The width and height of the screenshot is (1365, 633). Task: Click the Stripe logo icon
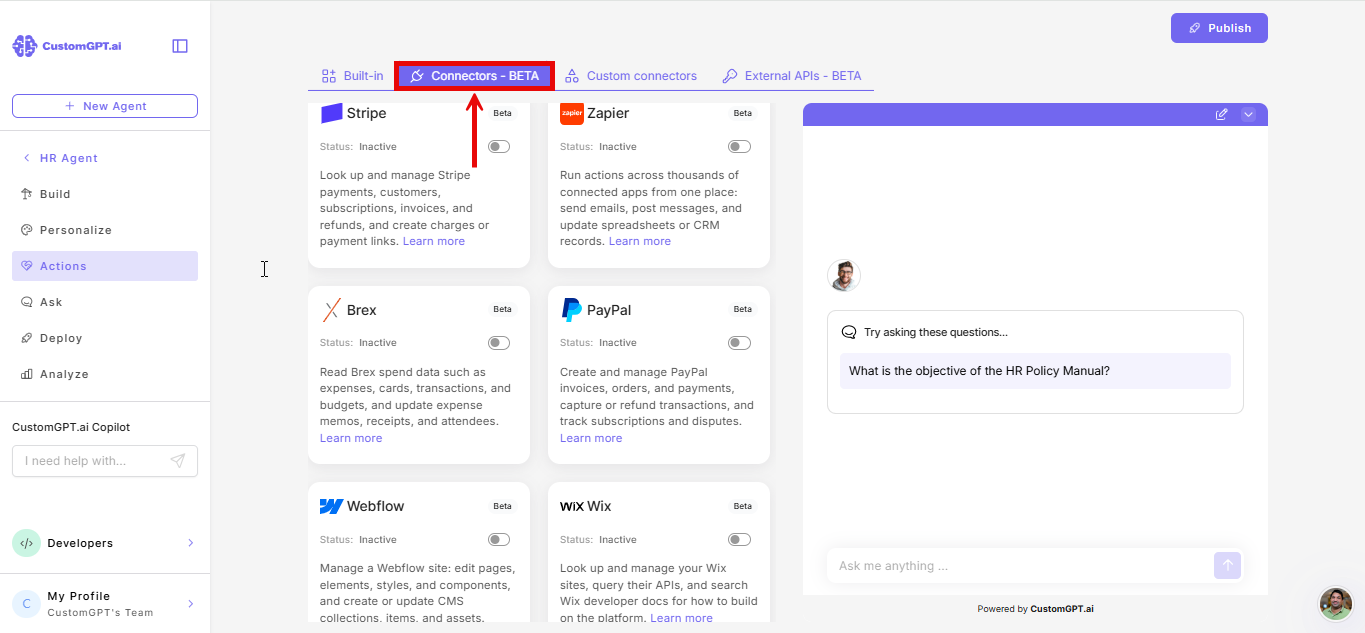pos(331,113)
